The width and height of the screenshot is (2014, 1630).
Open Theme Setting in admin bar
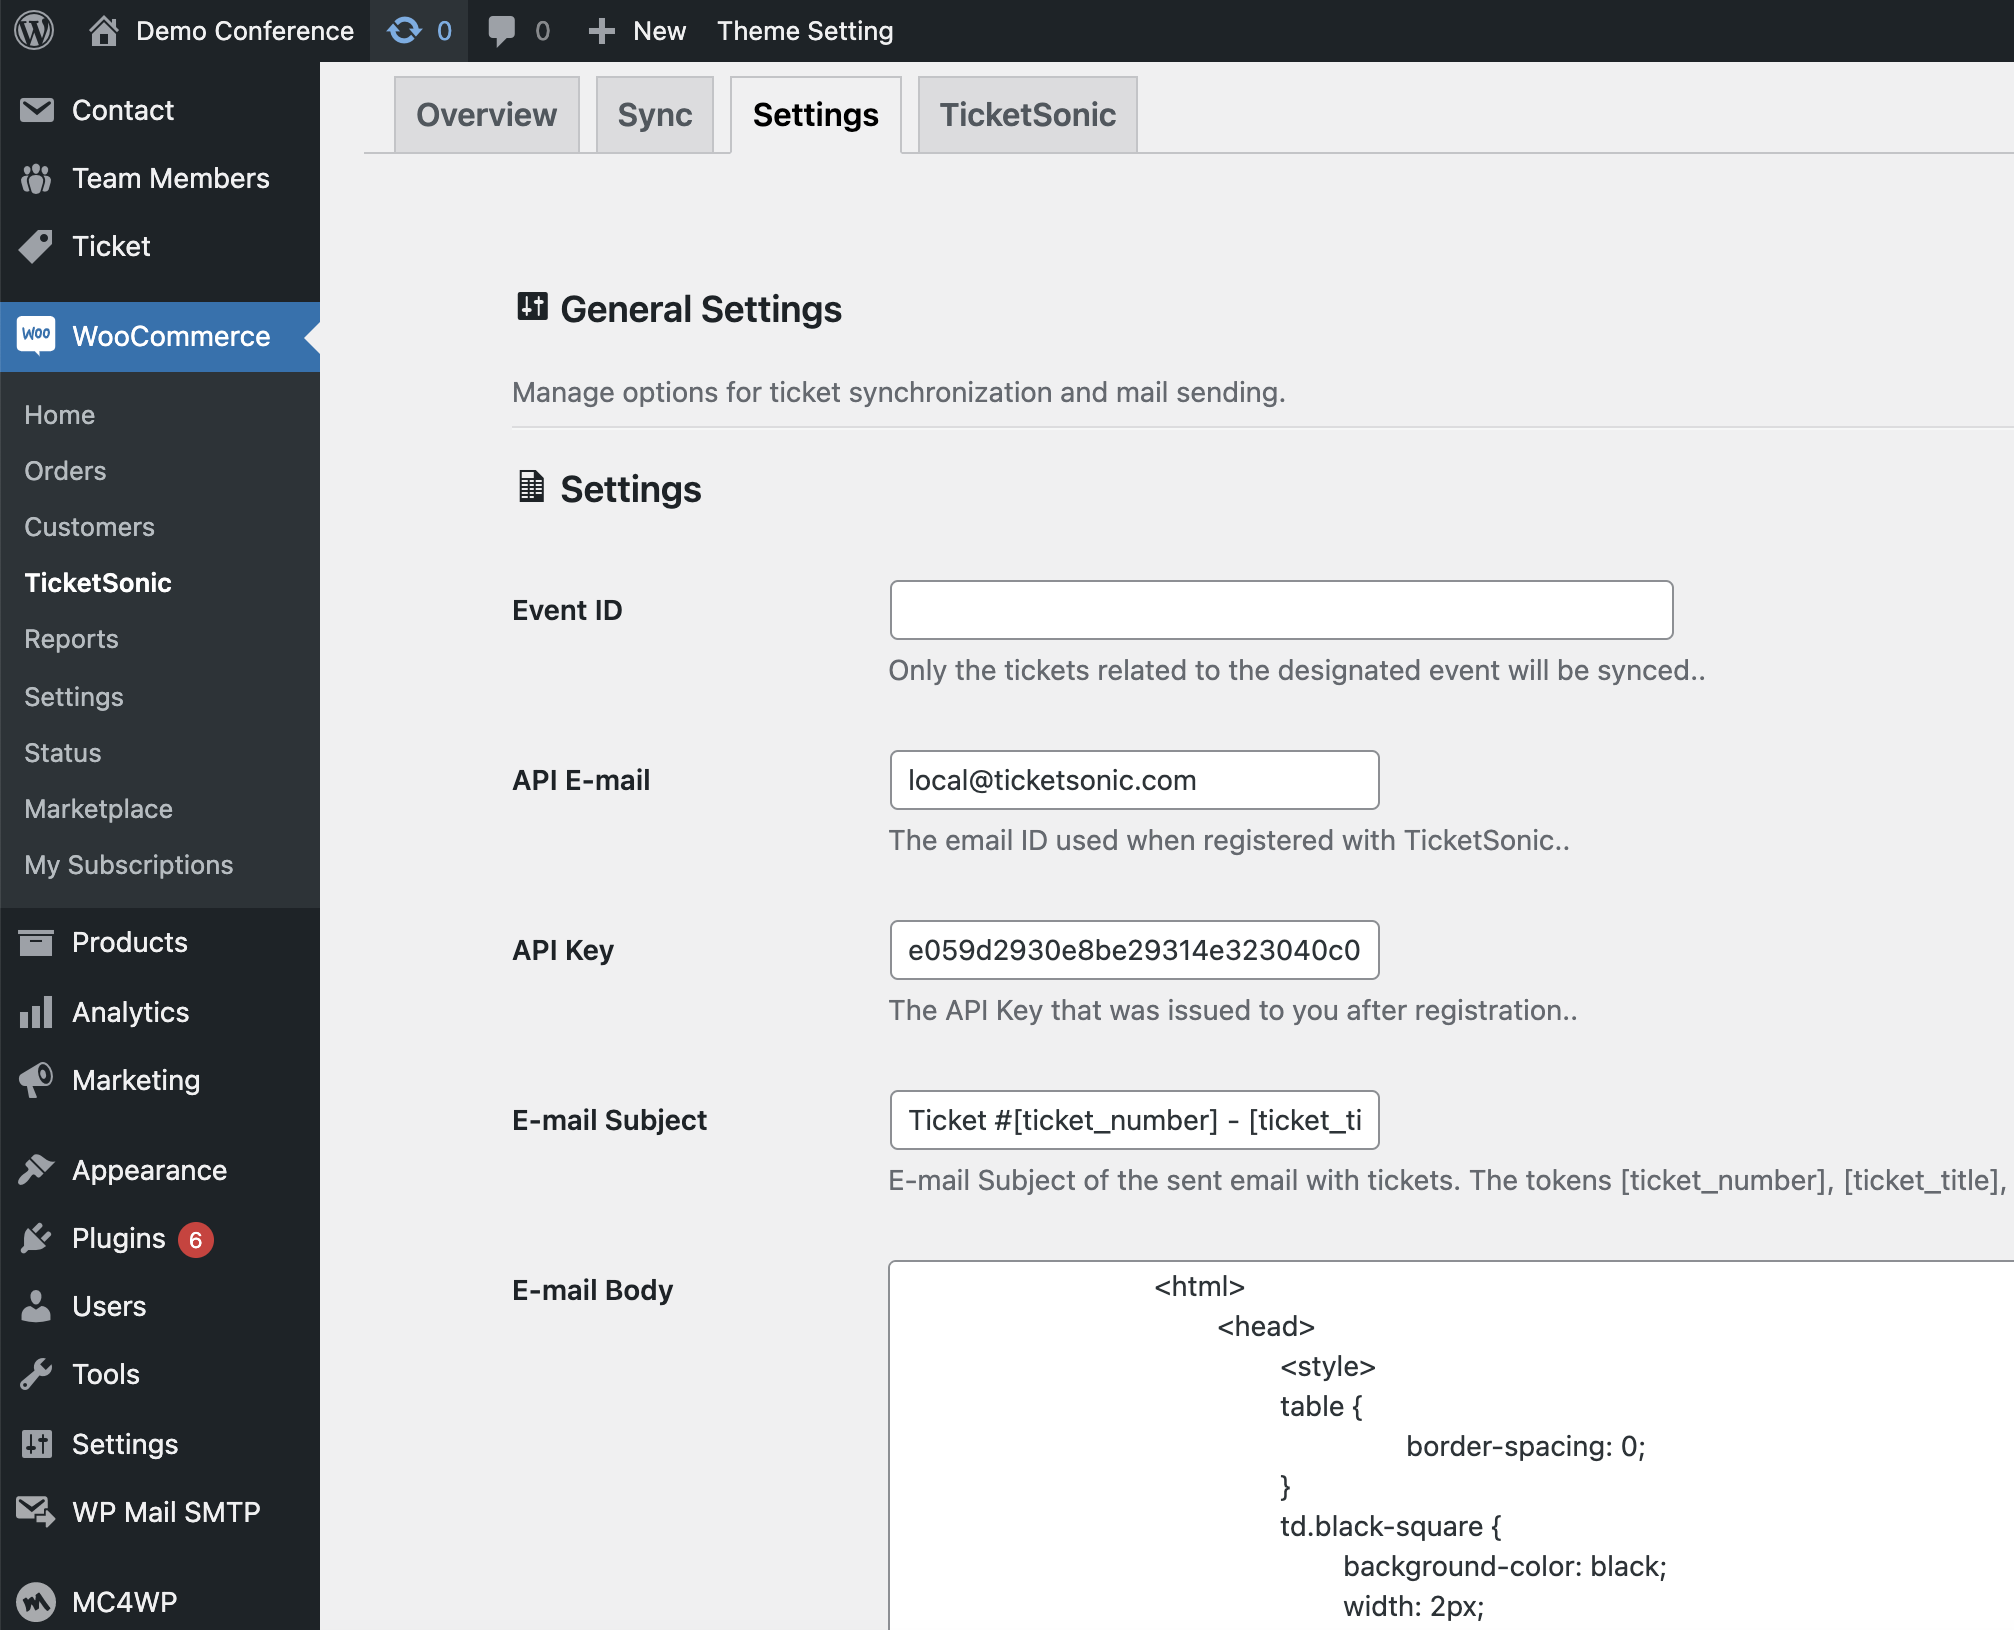(805, 31)
